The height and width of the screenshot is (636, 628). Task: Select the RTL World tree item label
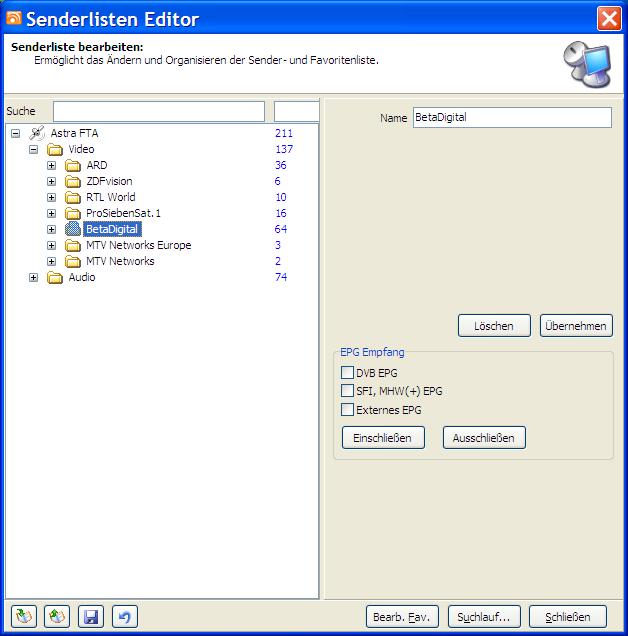click(111, 197)
